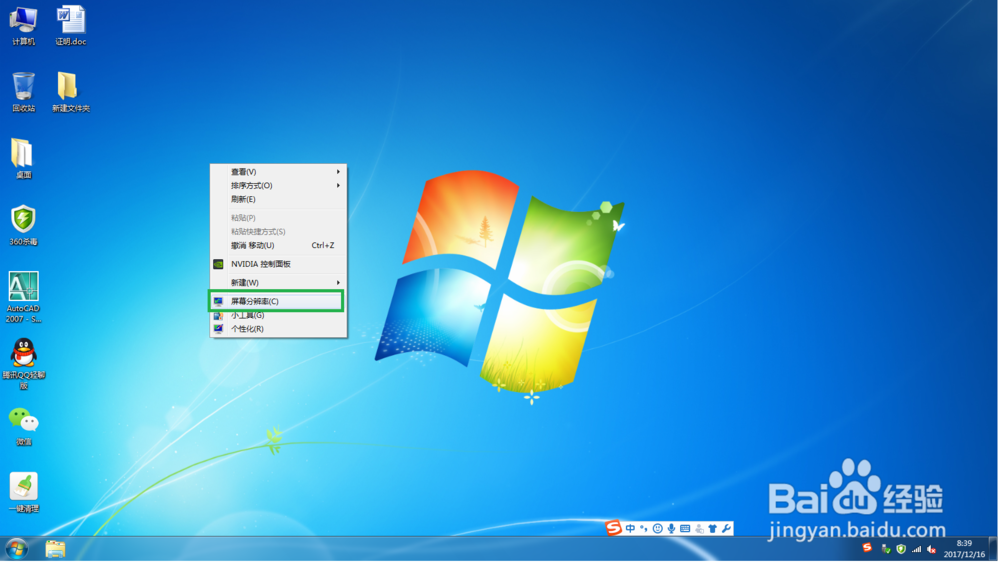1000x564 pixels.
Task: Click the muted volume tray icon
Action: coord(932,549)
